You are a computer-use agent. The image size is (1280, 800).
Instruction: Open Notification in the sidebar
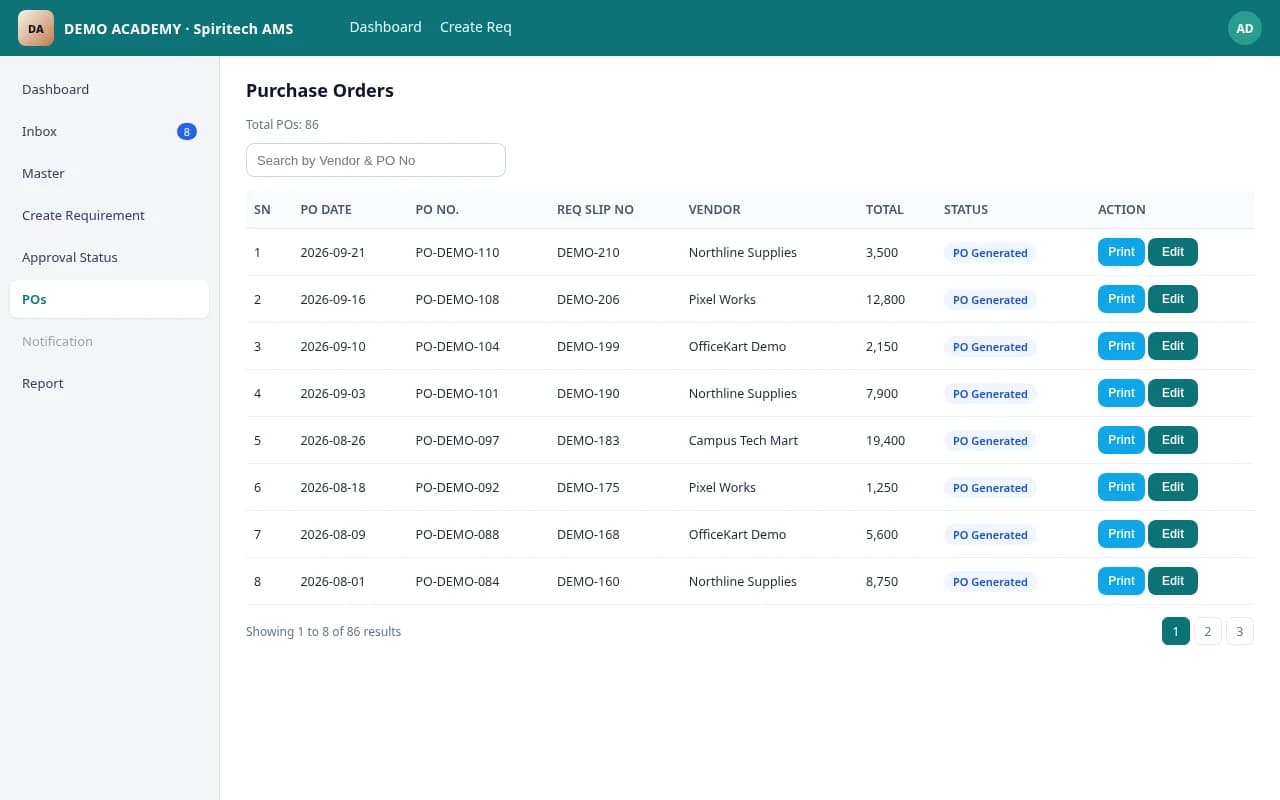(110, 341)
